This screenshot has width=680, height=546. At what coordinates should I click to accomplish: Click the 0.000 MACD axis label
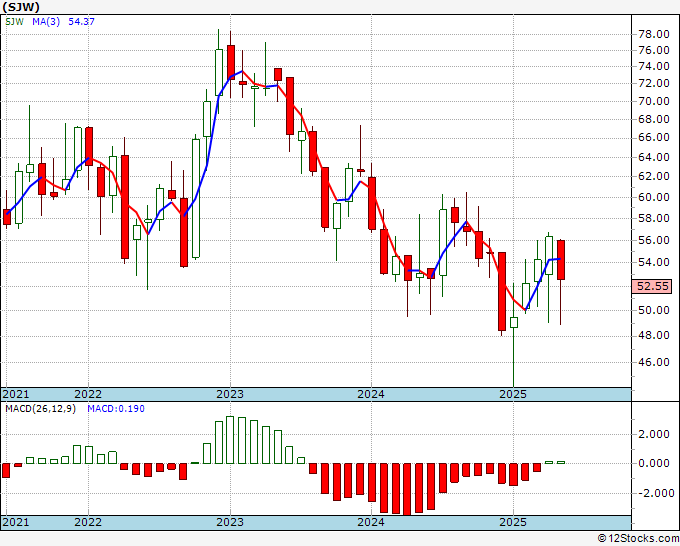click(654, 463)
